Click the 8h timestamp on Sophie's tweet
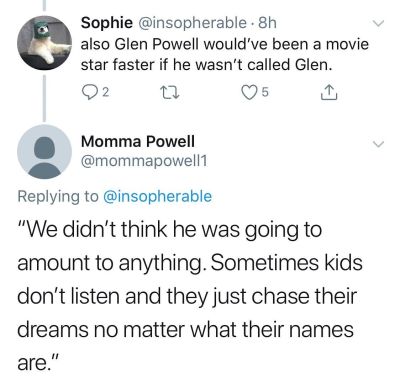Viewport: 400px width, 384px height. pyautogui.click(x=268, y=23)
